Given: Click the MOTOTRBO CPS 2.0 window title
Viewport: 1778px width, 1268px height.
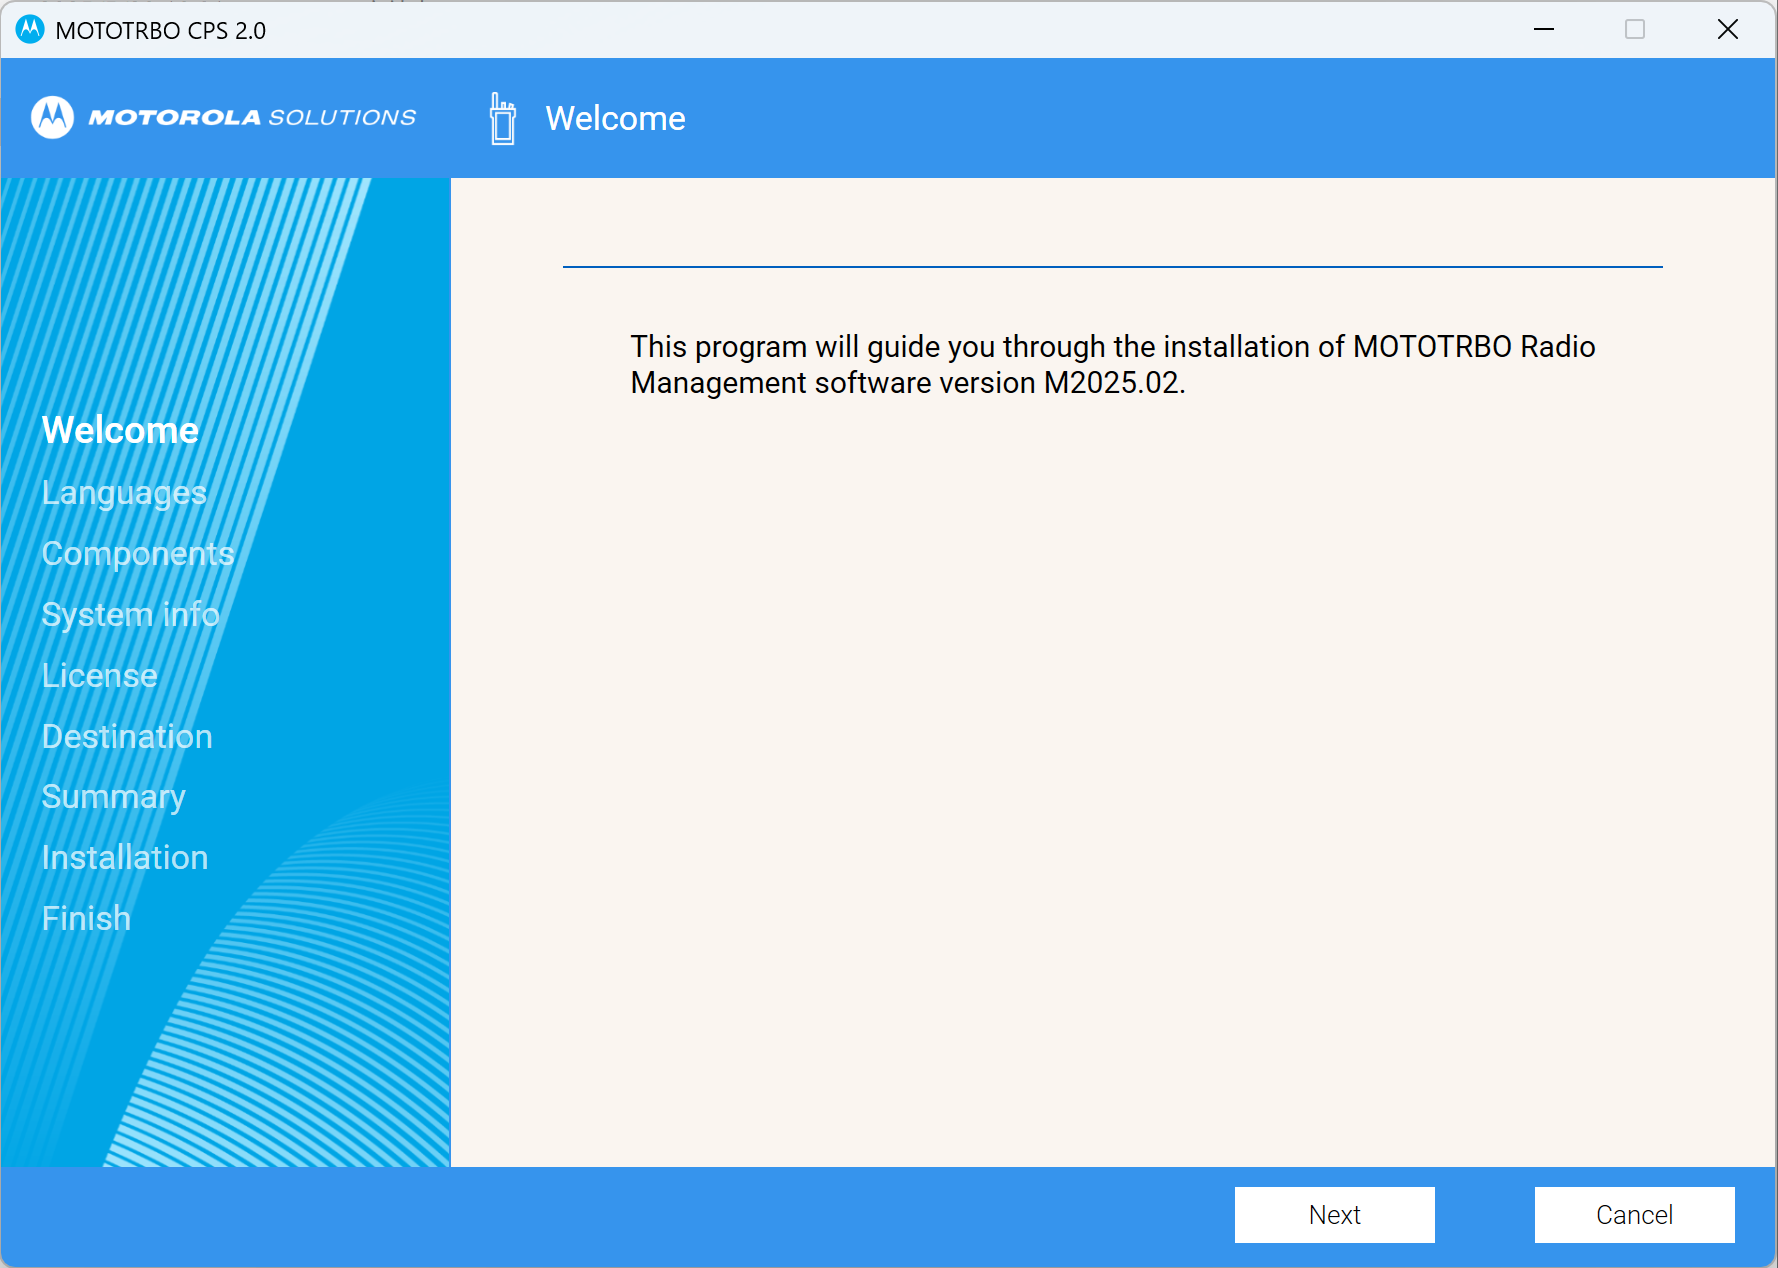Looking at the screenshot, I should [x=161, y=31].
